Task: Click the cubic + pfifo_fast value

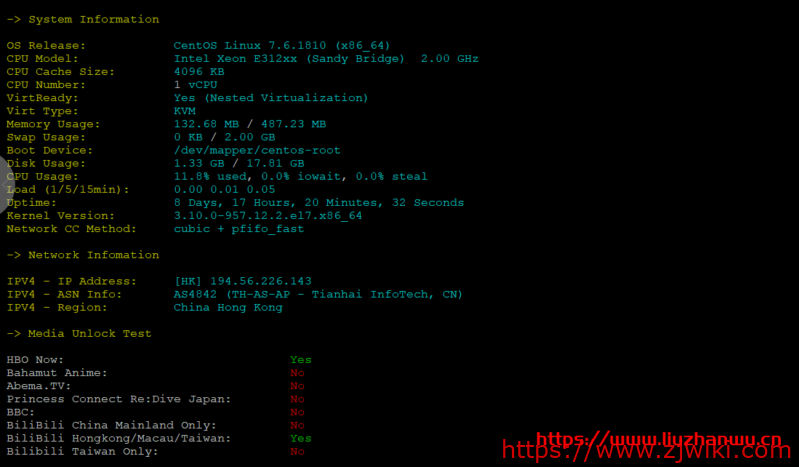Action: [238, 229]
